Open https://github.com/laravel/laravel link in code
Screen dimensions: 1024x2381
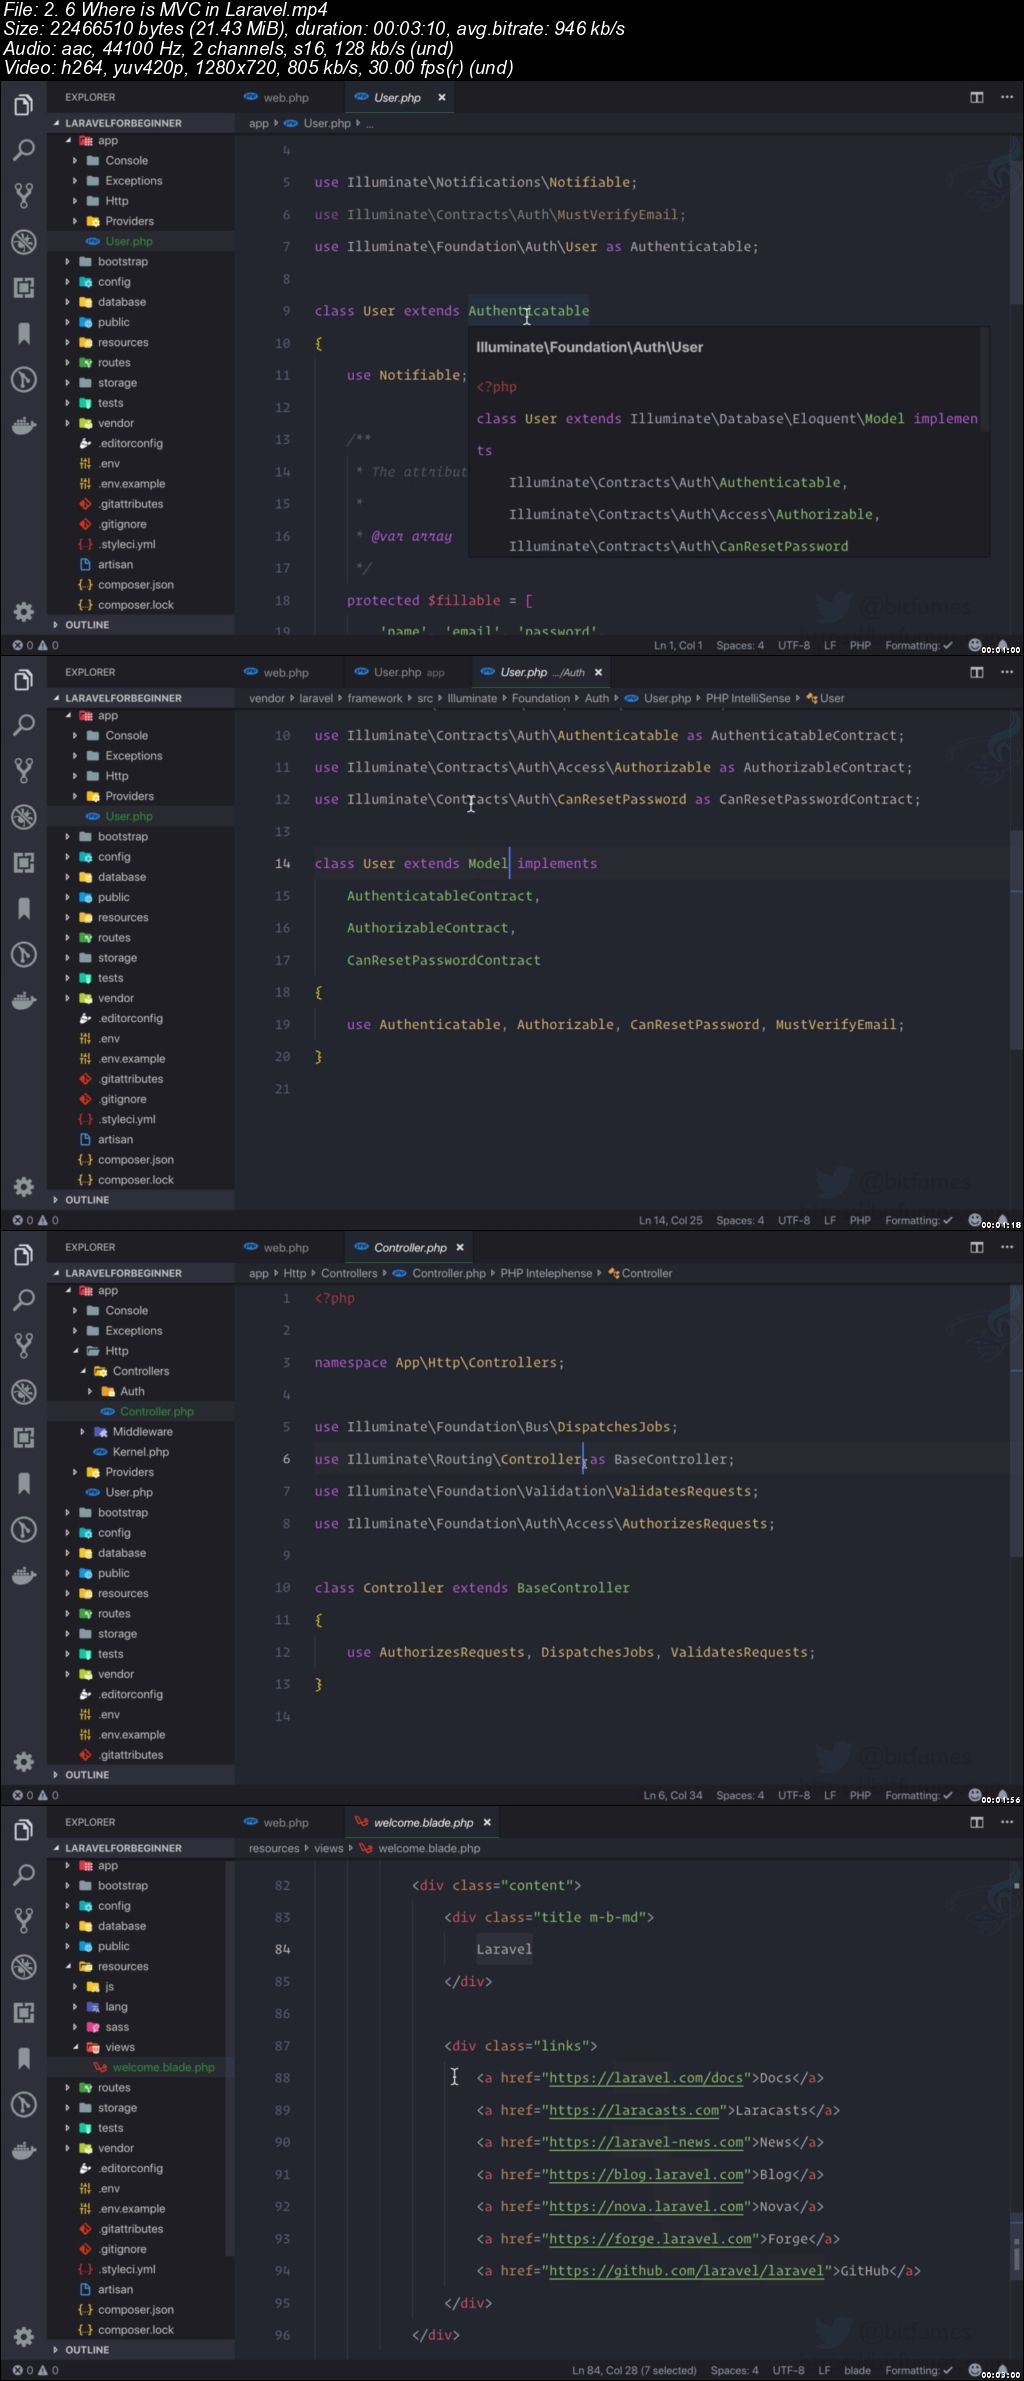pos(687,2270)
